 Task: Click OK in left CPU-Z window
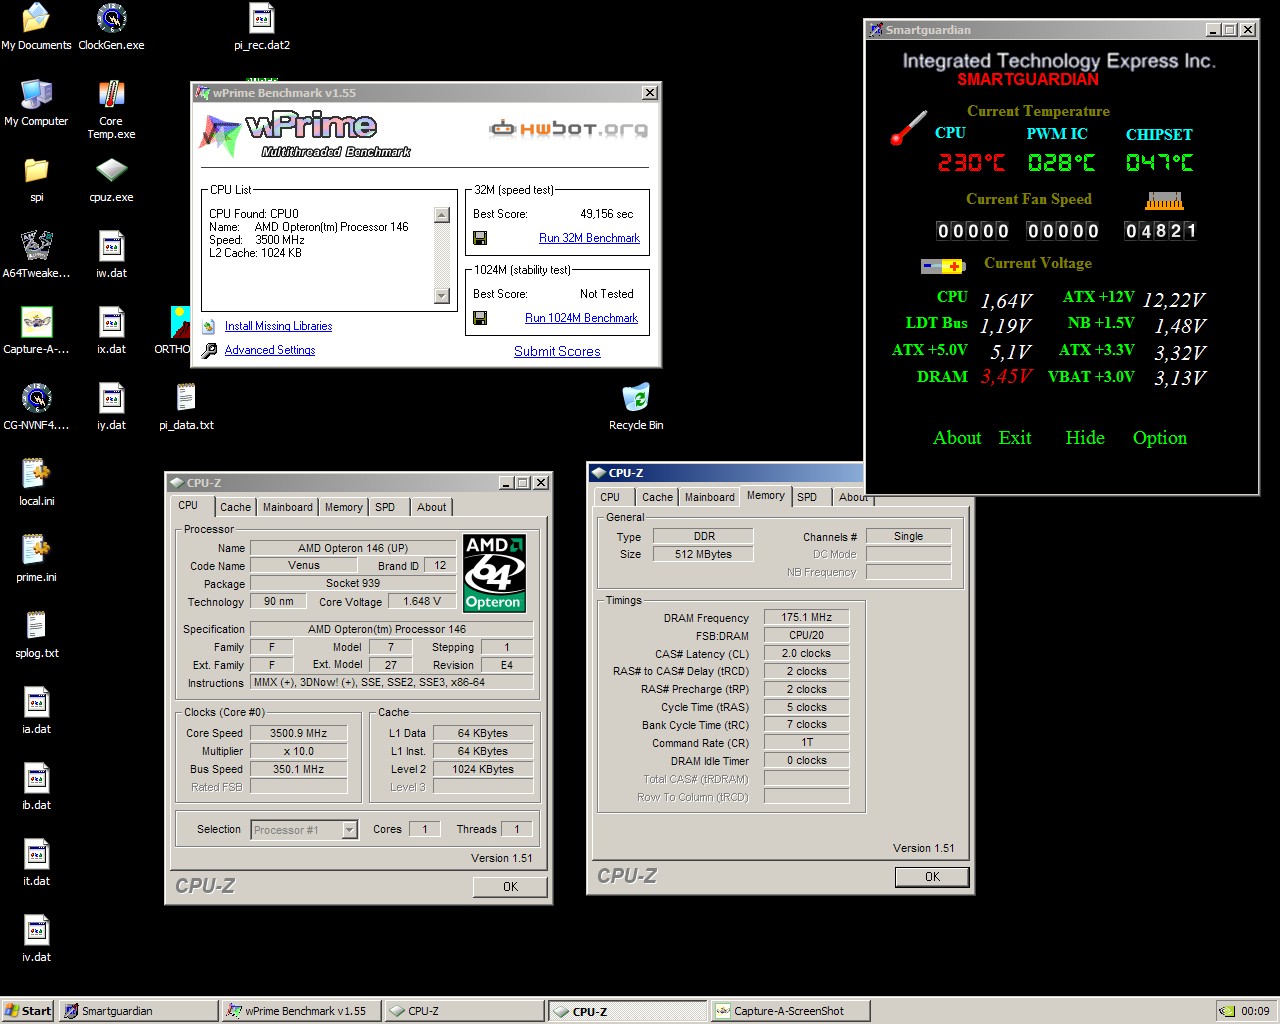[x=510, y=887]
